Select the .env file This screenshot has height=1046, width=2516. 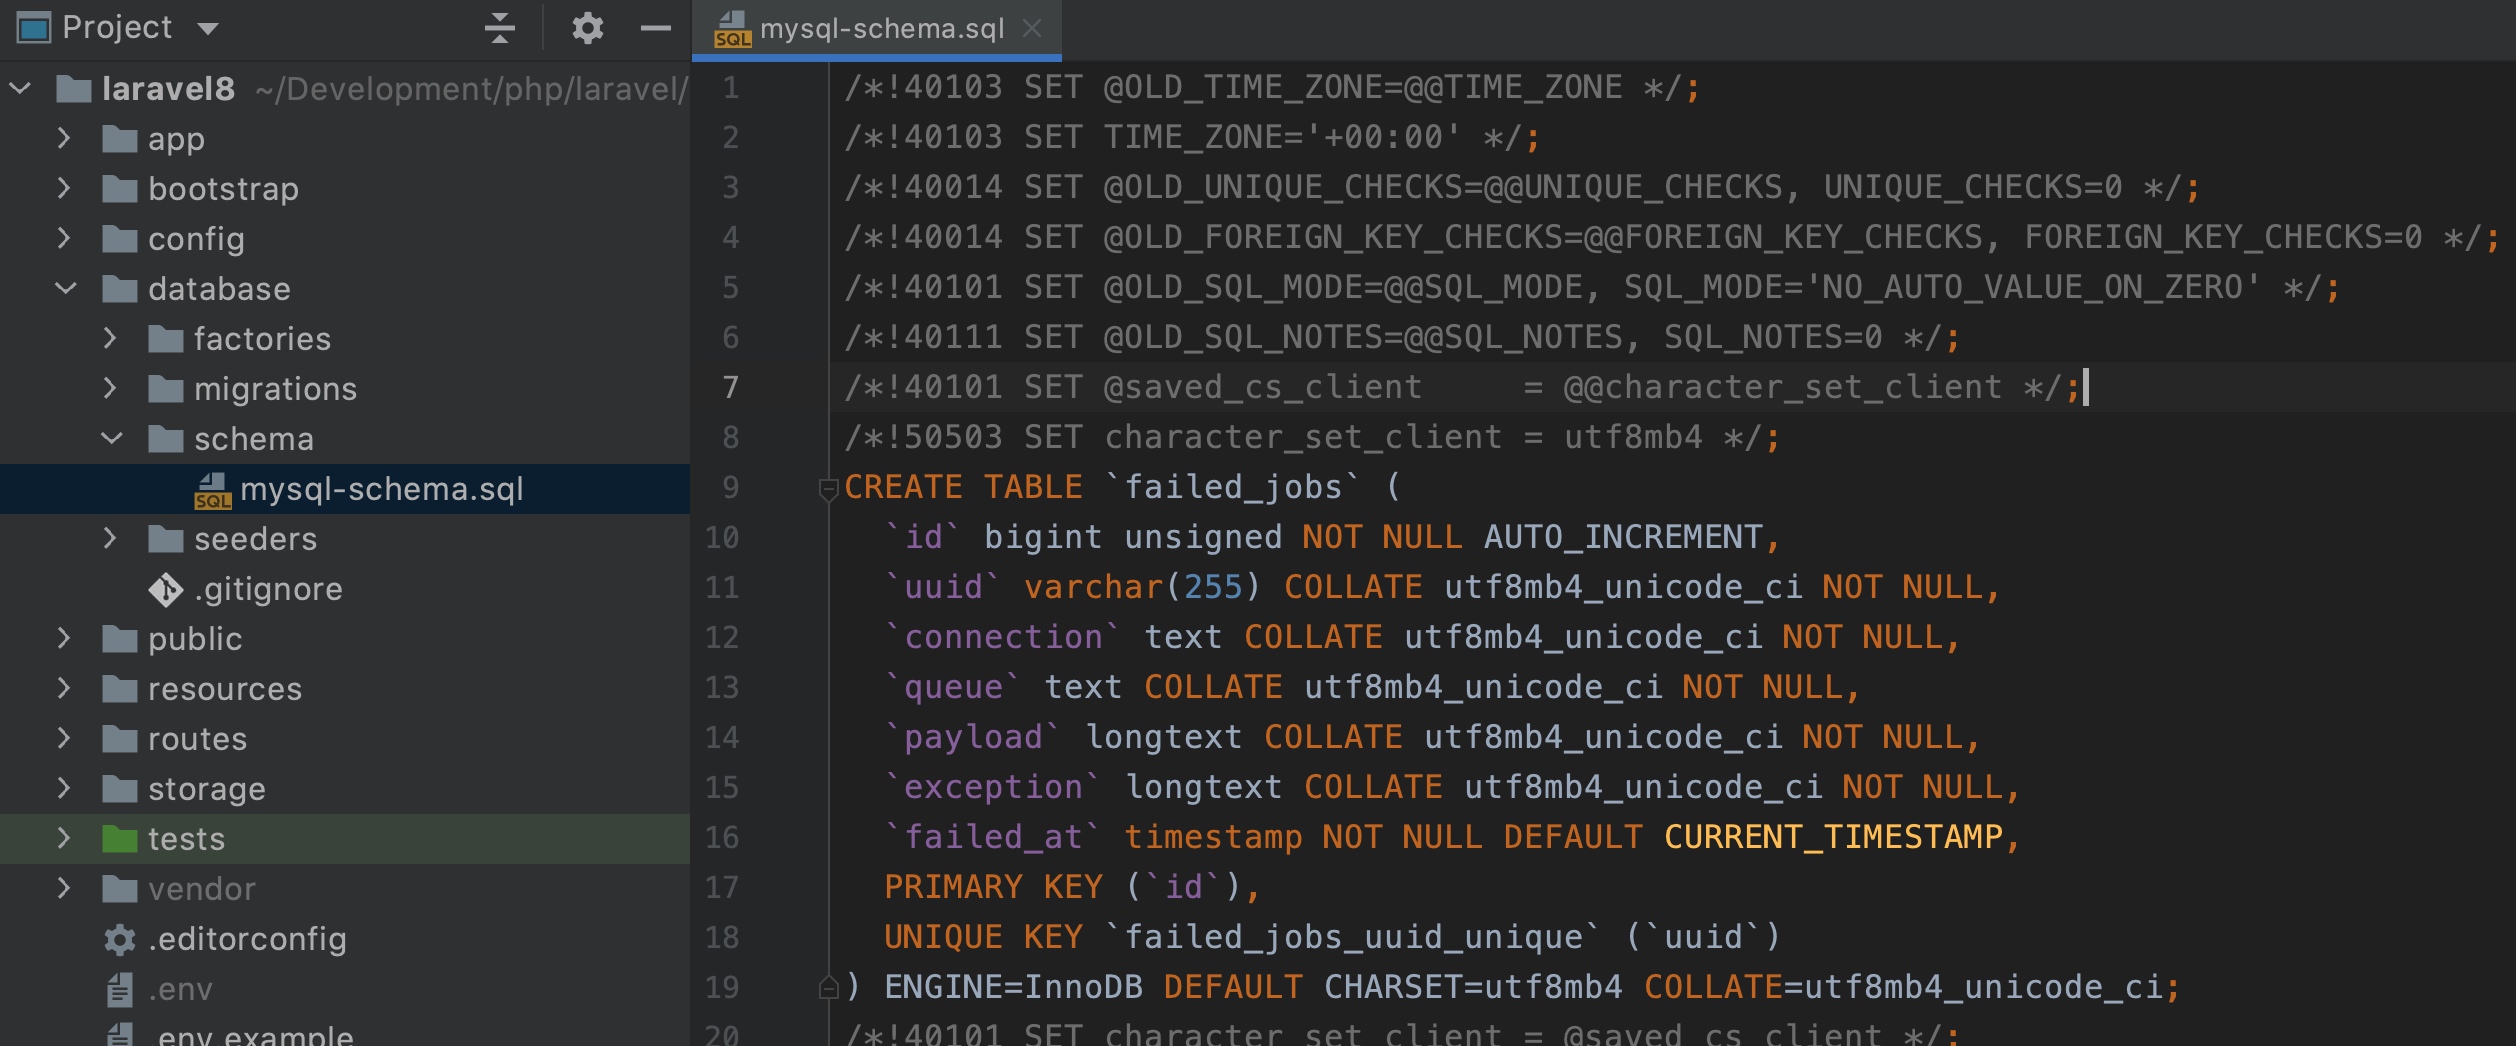click(180, 989)
